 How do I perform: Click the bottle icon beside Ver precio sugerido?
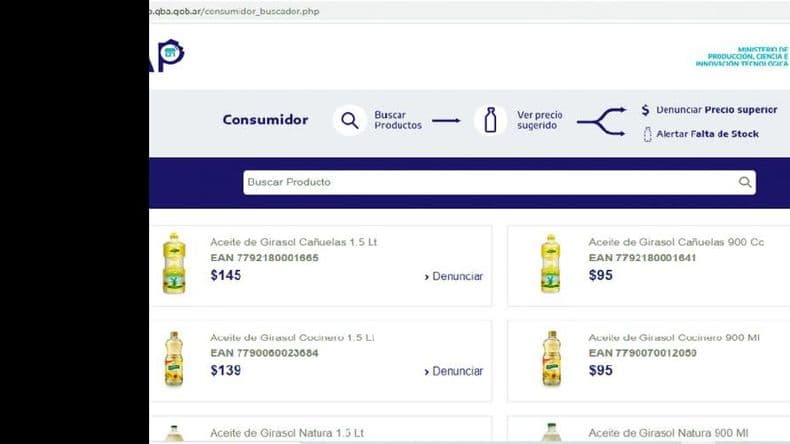490,120
